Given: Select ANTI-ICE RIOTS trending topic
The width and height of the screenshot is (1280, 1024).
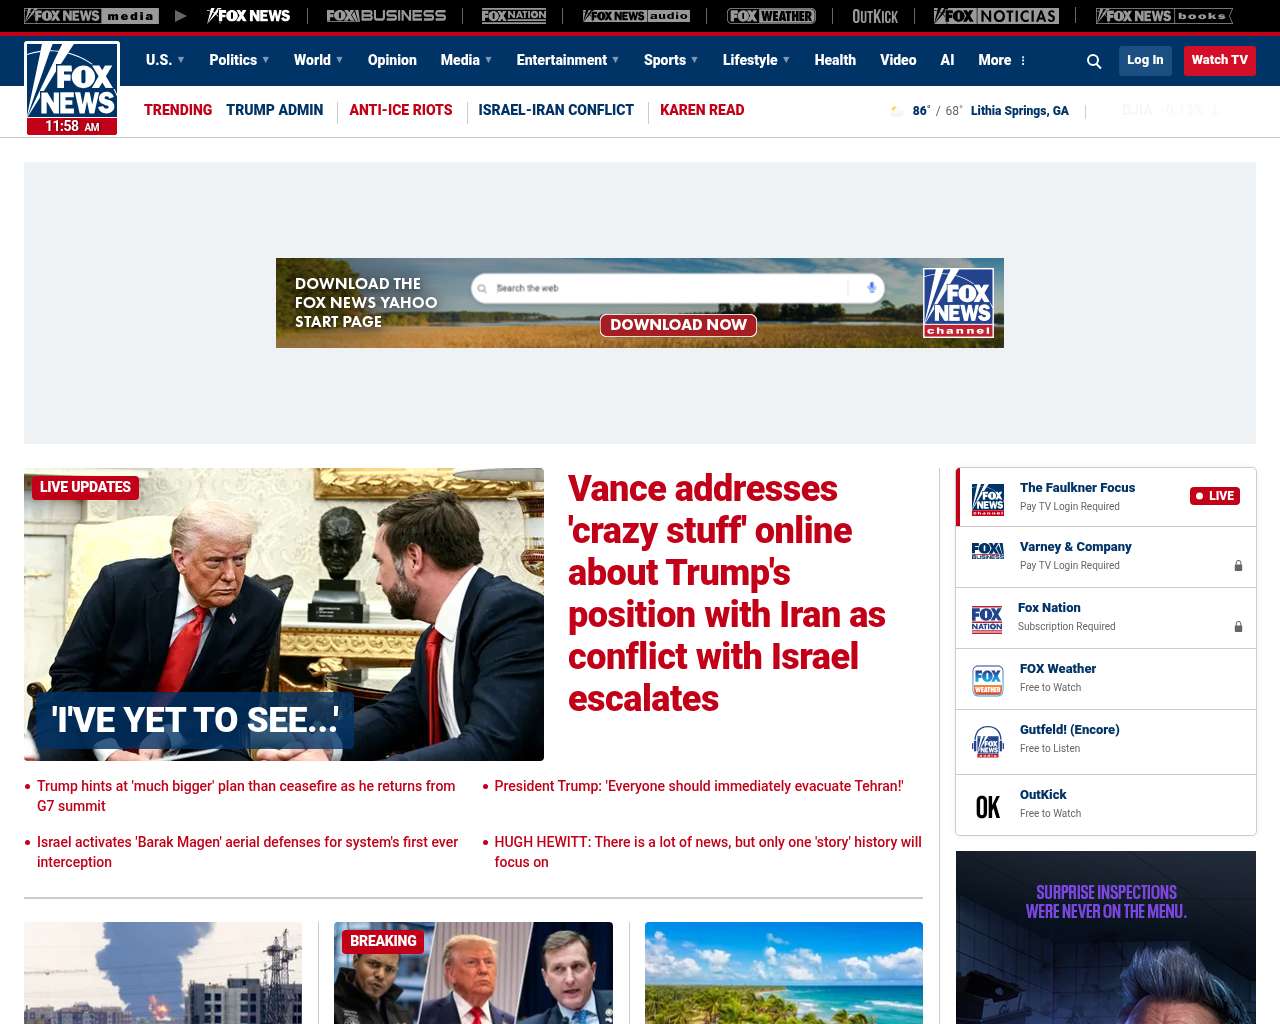Looking at the screenshot, I should tap(400, 110).
